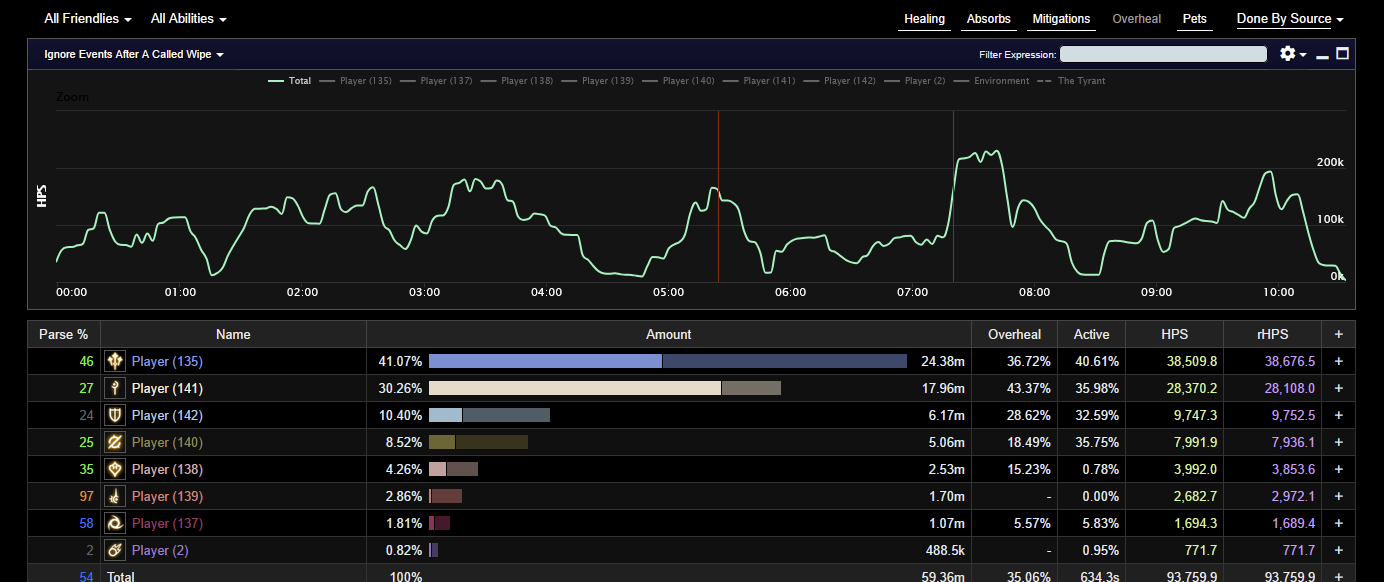
Task: Expand all rows via header plus
Action: coord(1338,334)
